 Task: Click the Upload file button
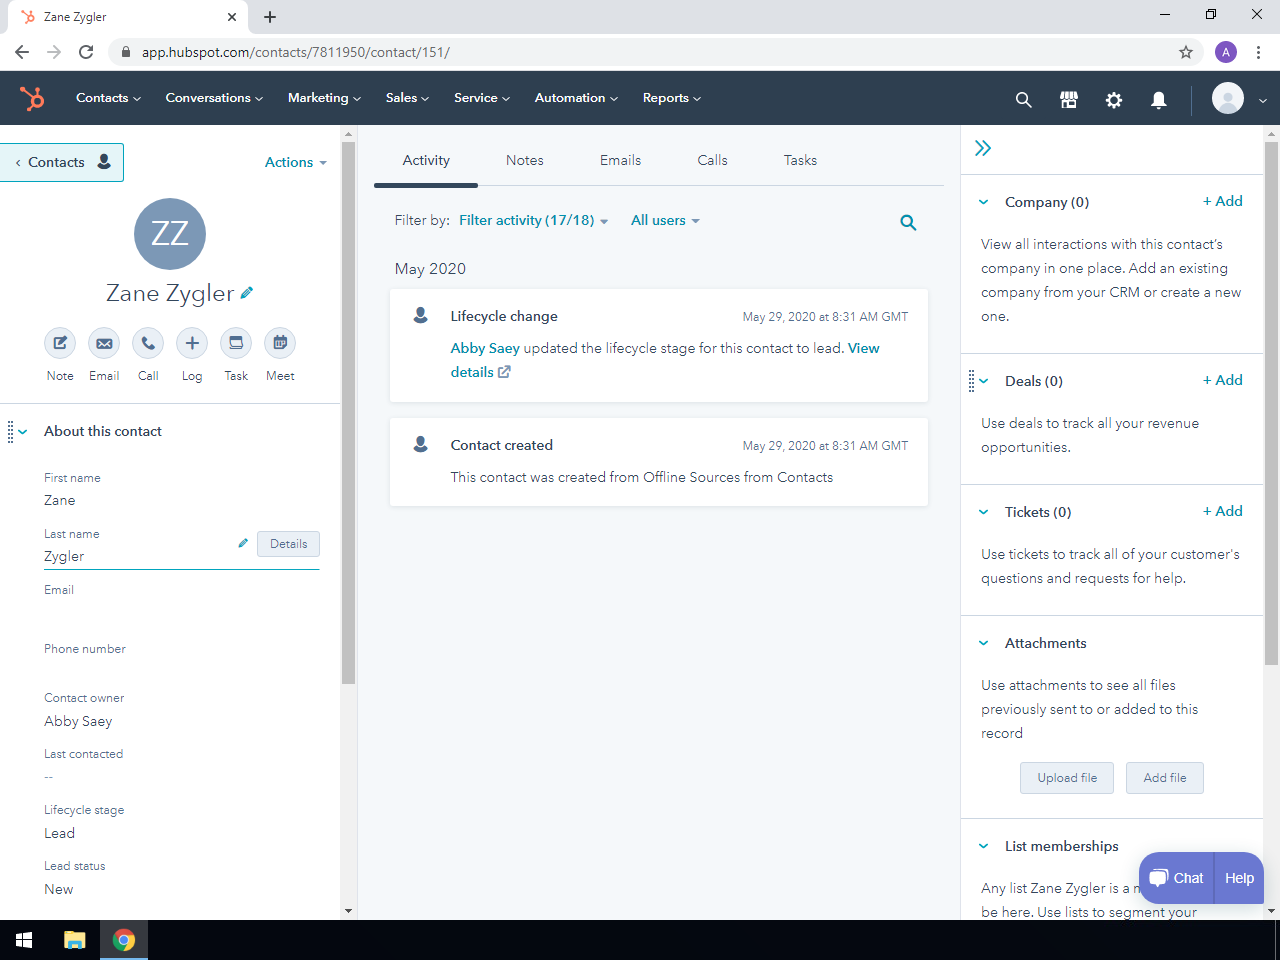pyautogui.click(x=1067, y=778)
